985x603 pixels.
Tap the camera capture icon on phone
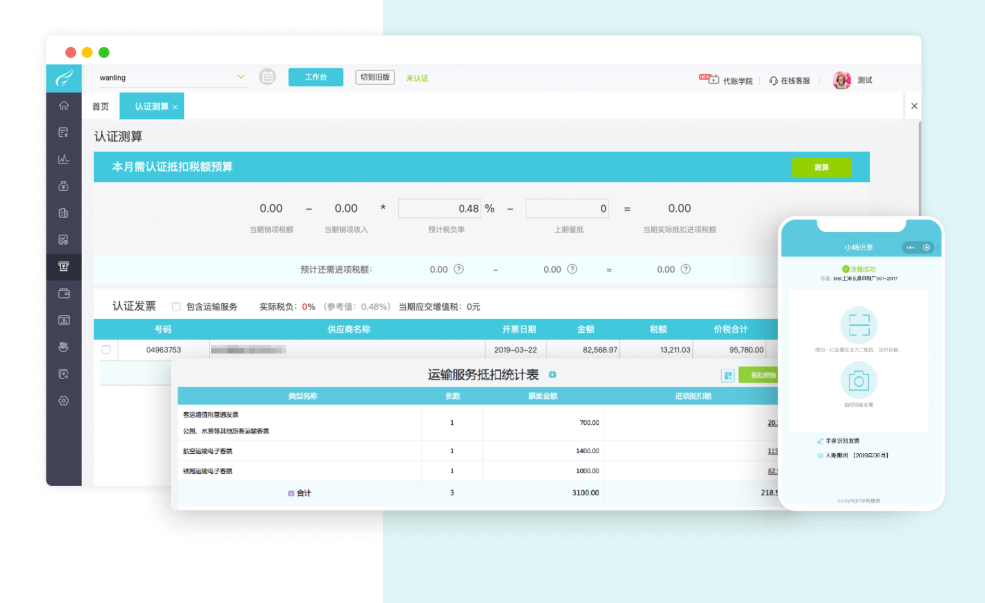click(858, 380)
